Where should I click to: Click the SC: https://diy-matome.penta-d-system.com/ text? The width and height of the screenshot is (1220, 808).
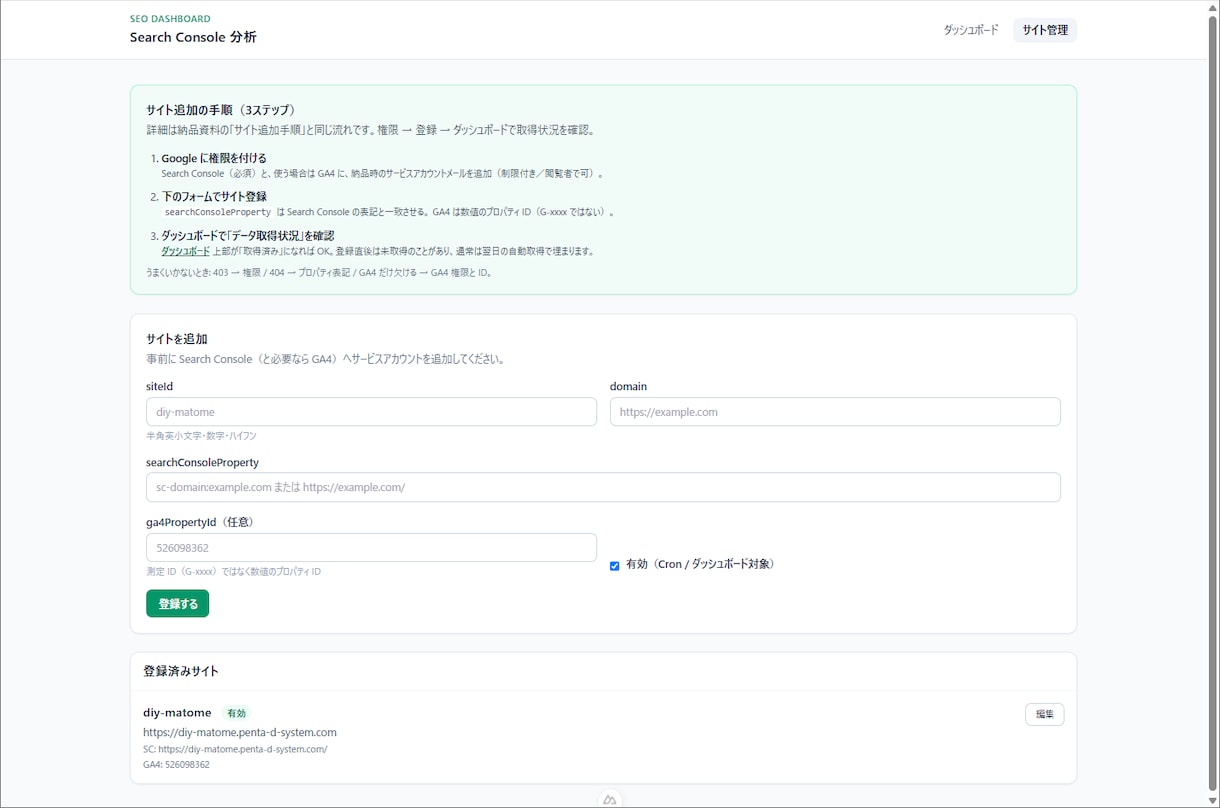click(235, 749)
